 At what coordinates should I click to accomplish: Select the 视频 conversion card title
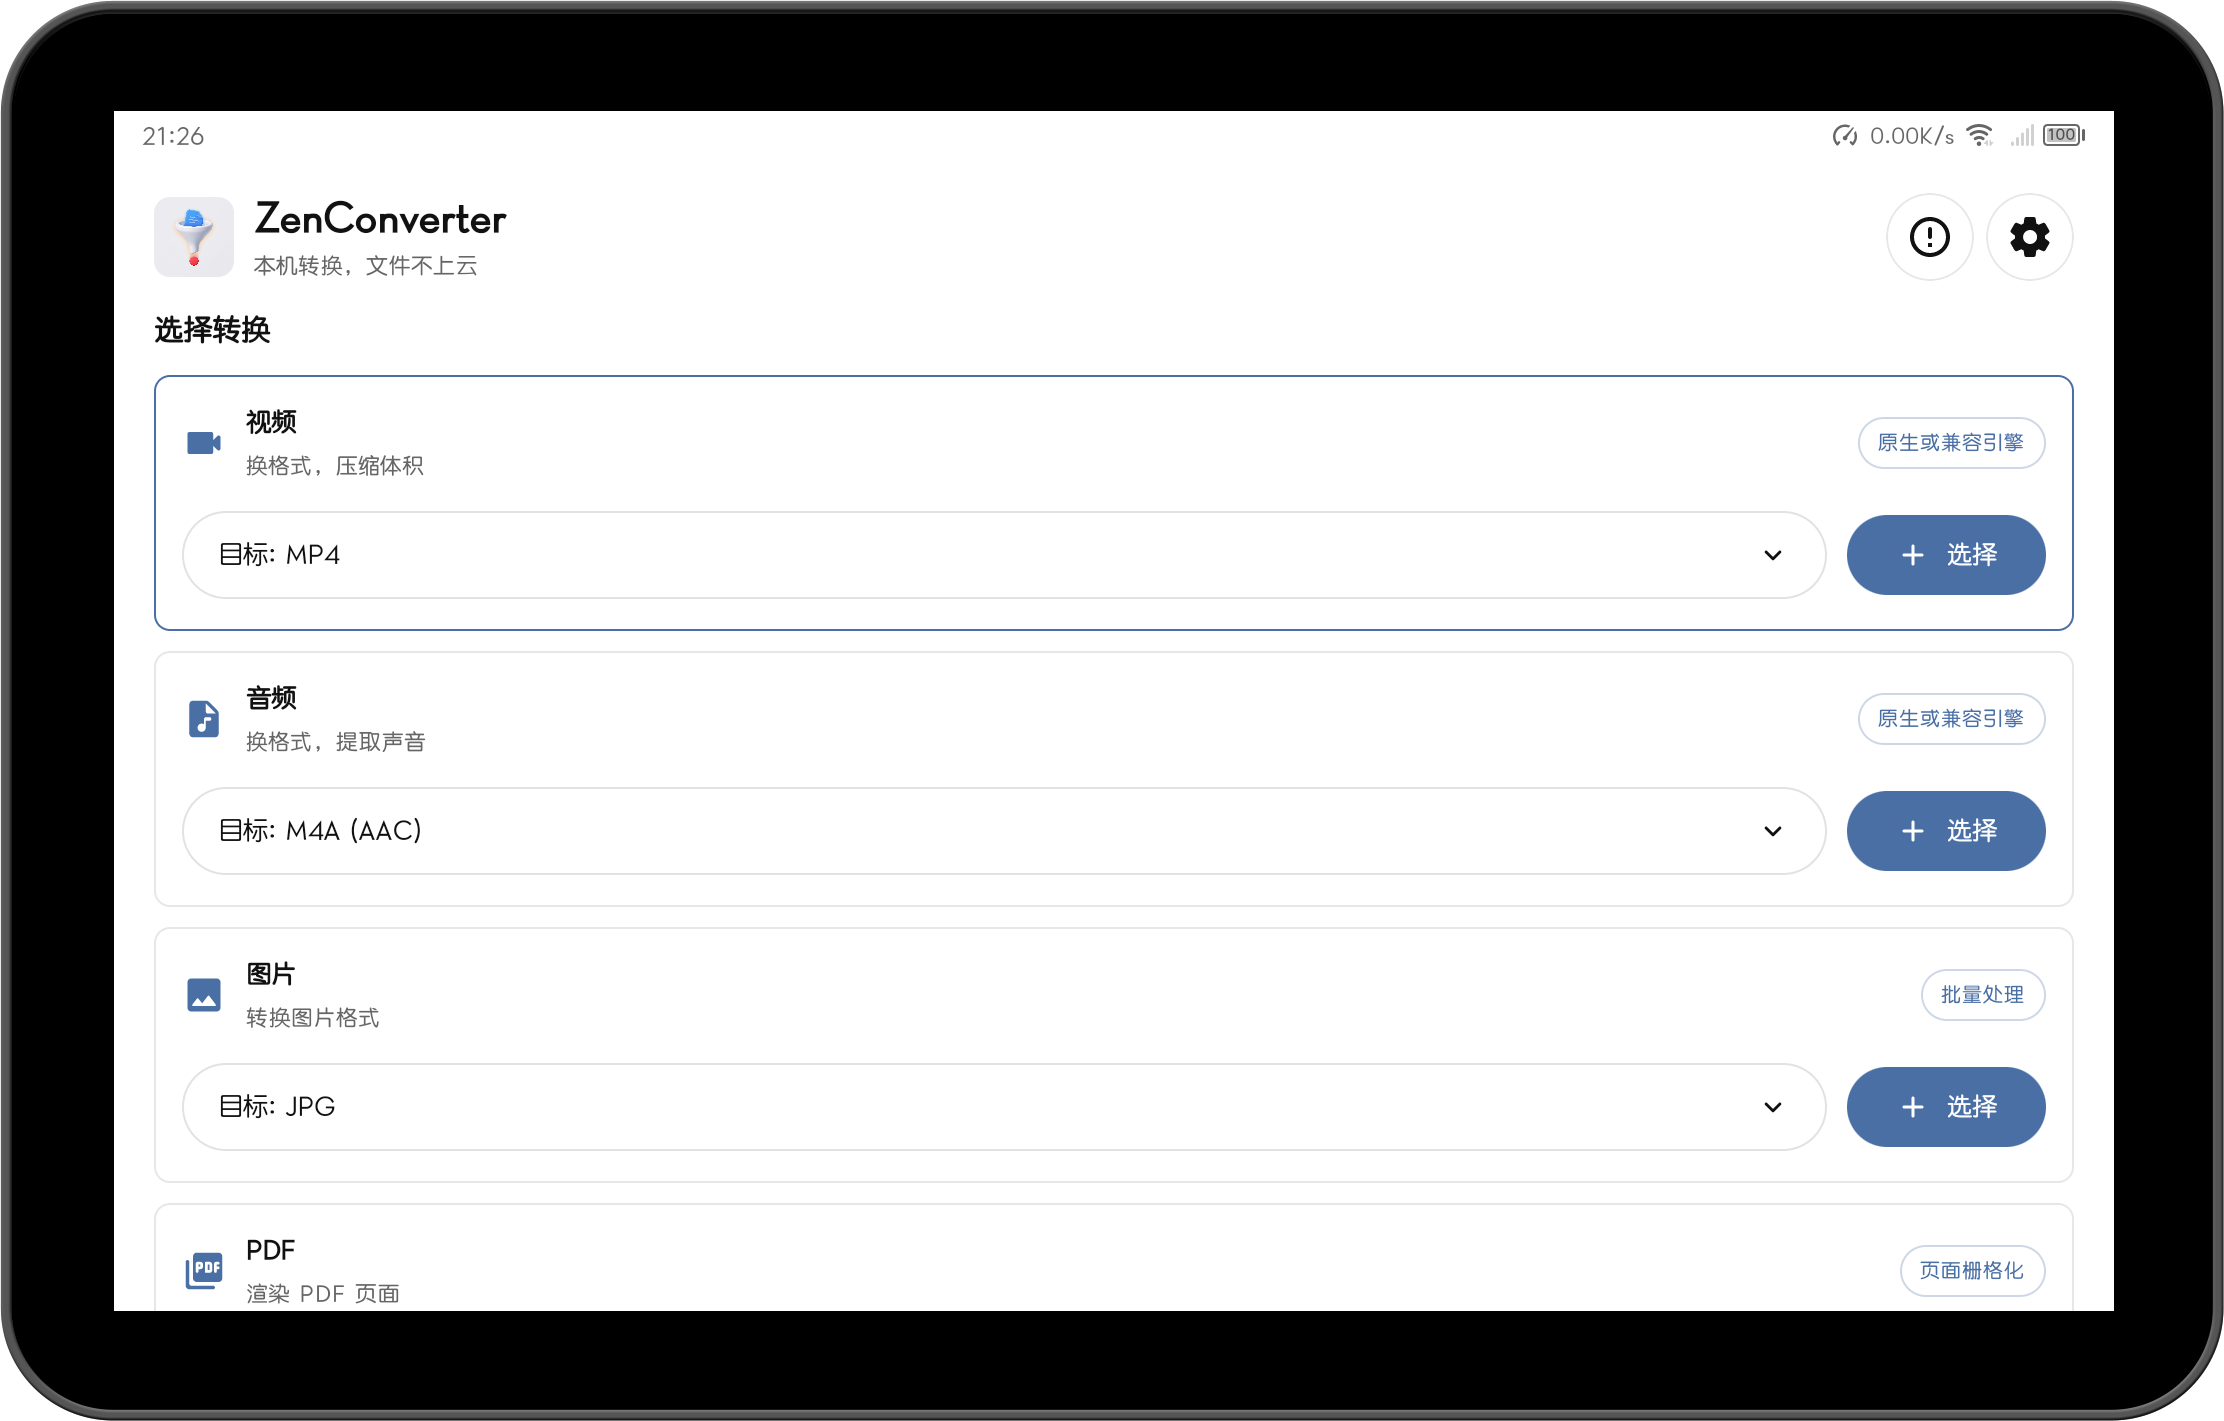[x=271, y=422]
